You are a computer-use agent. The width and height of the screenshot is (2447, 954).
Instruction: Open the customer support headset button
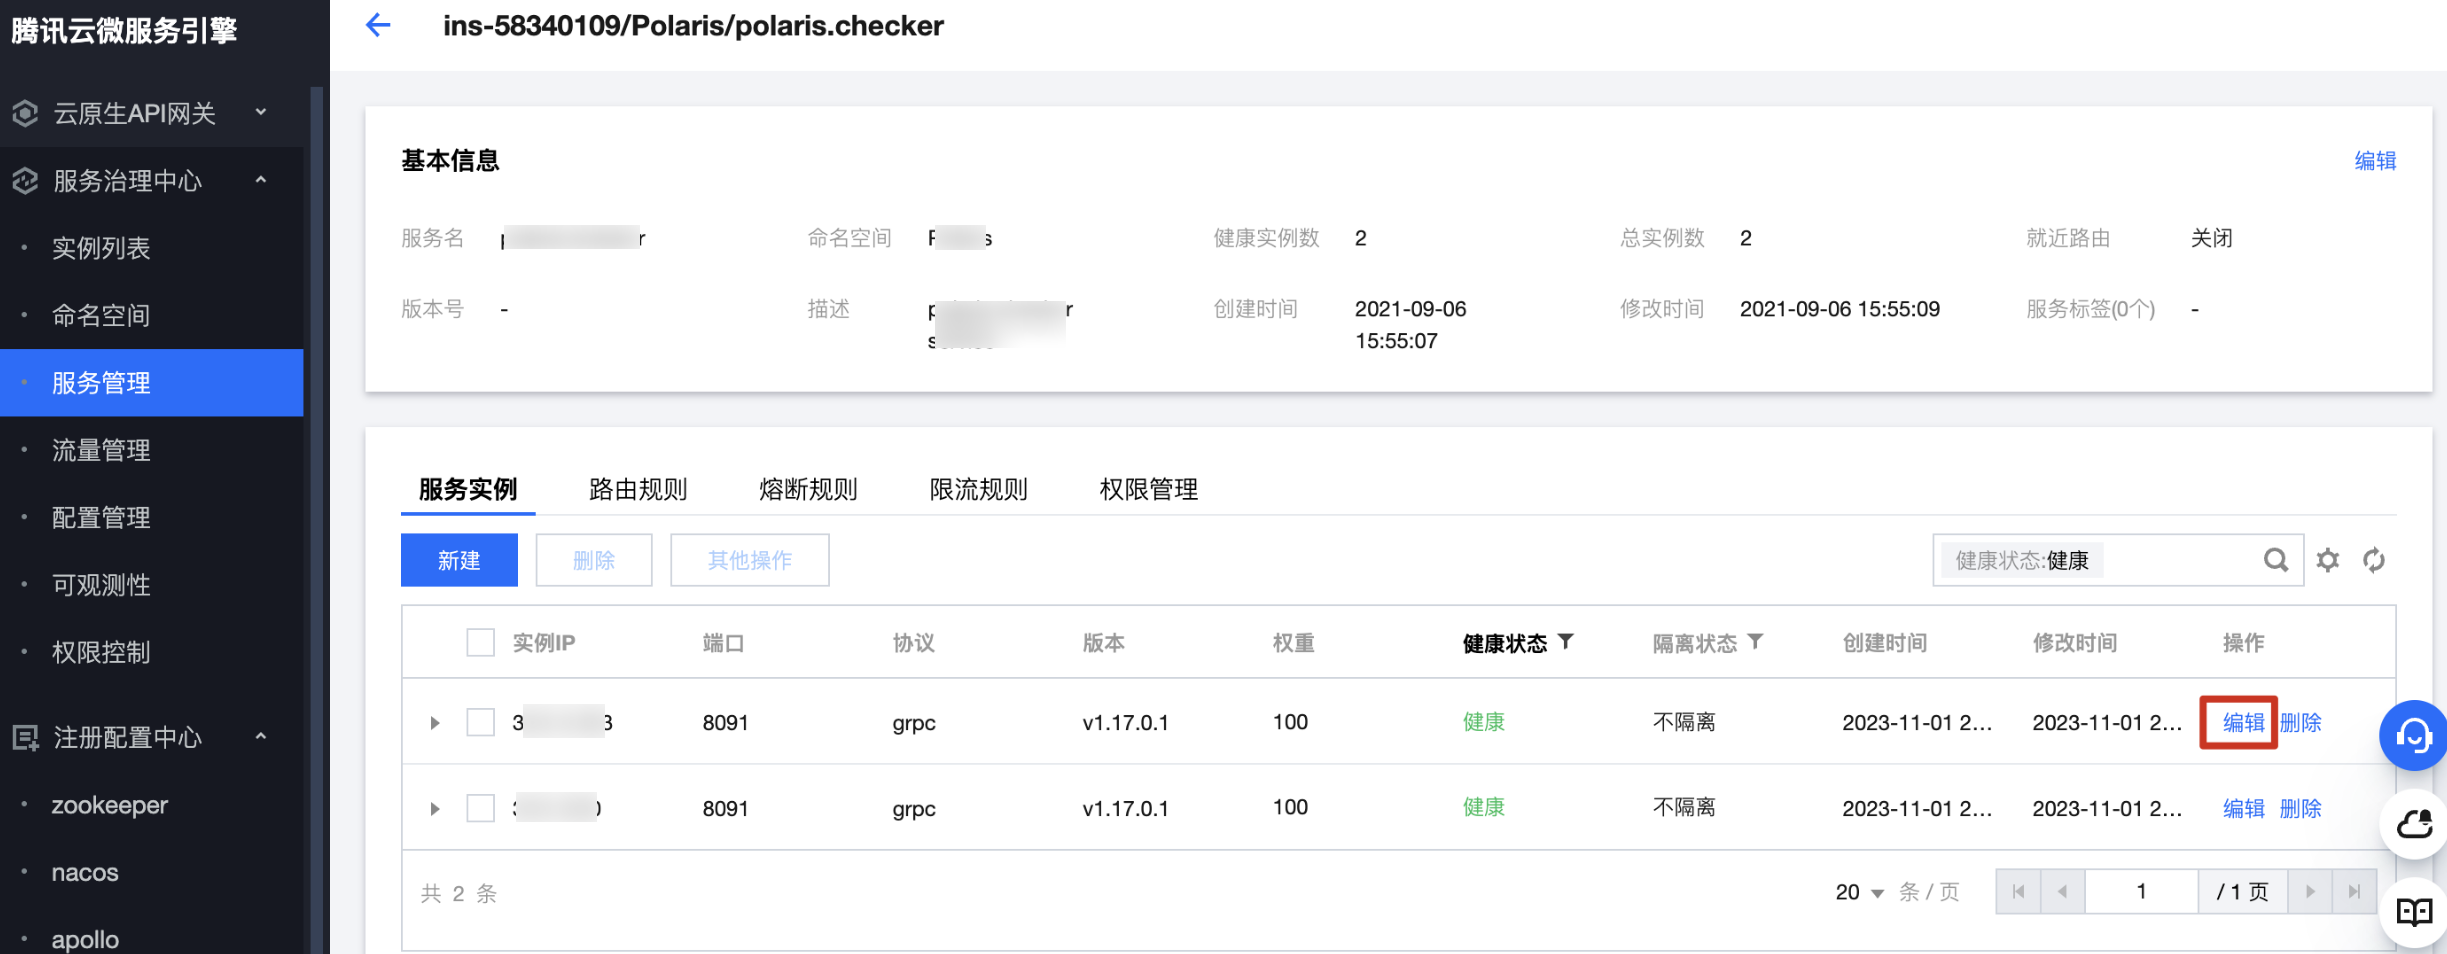(x=2413, y=735)
